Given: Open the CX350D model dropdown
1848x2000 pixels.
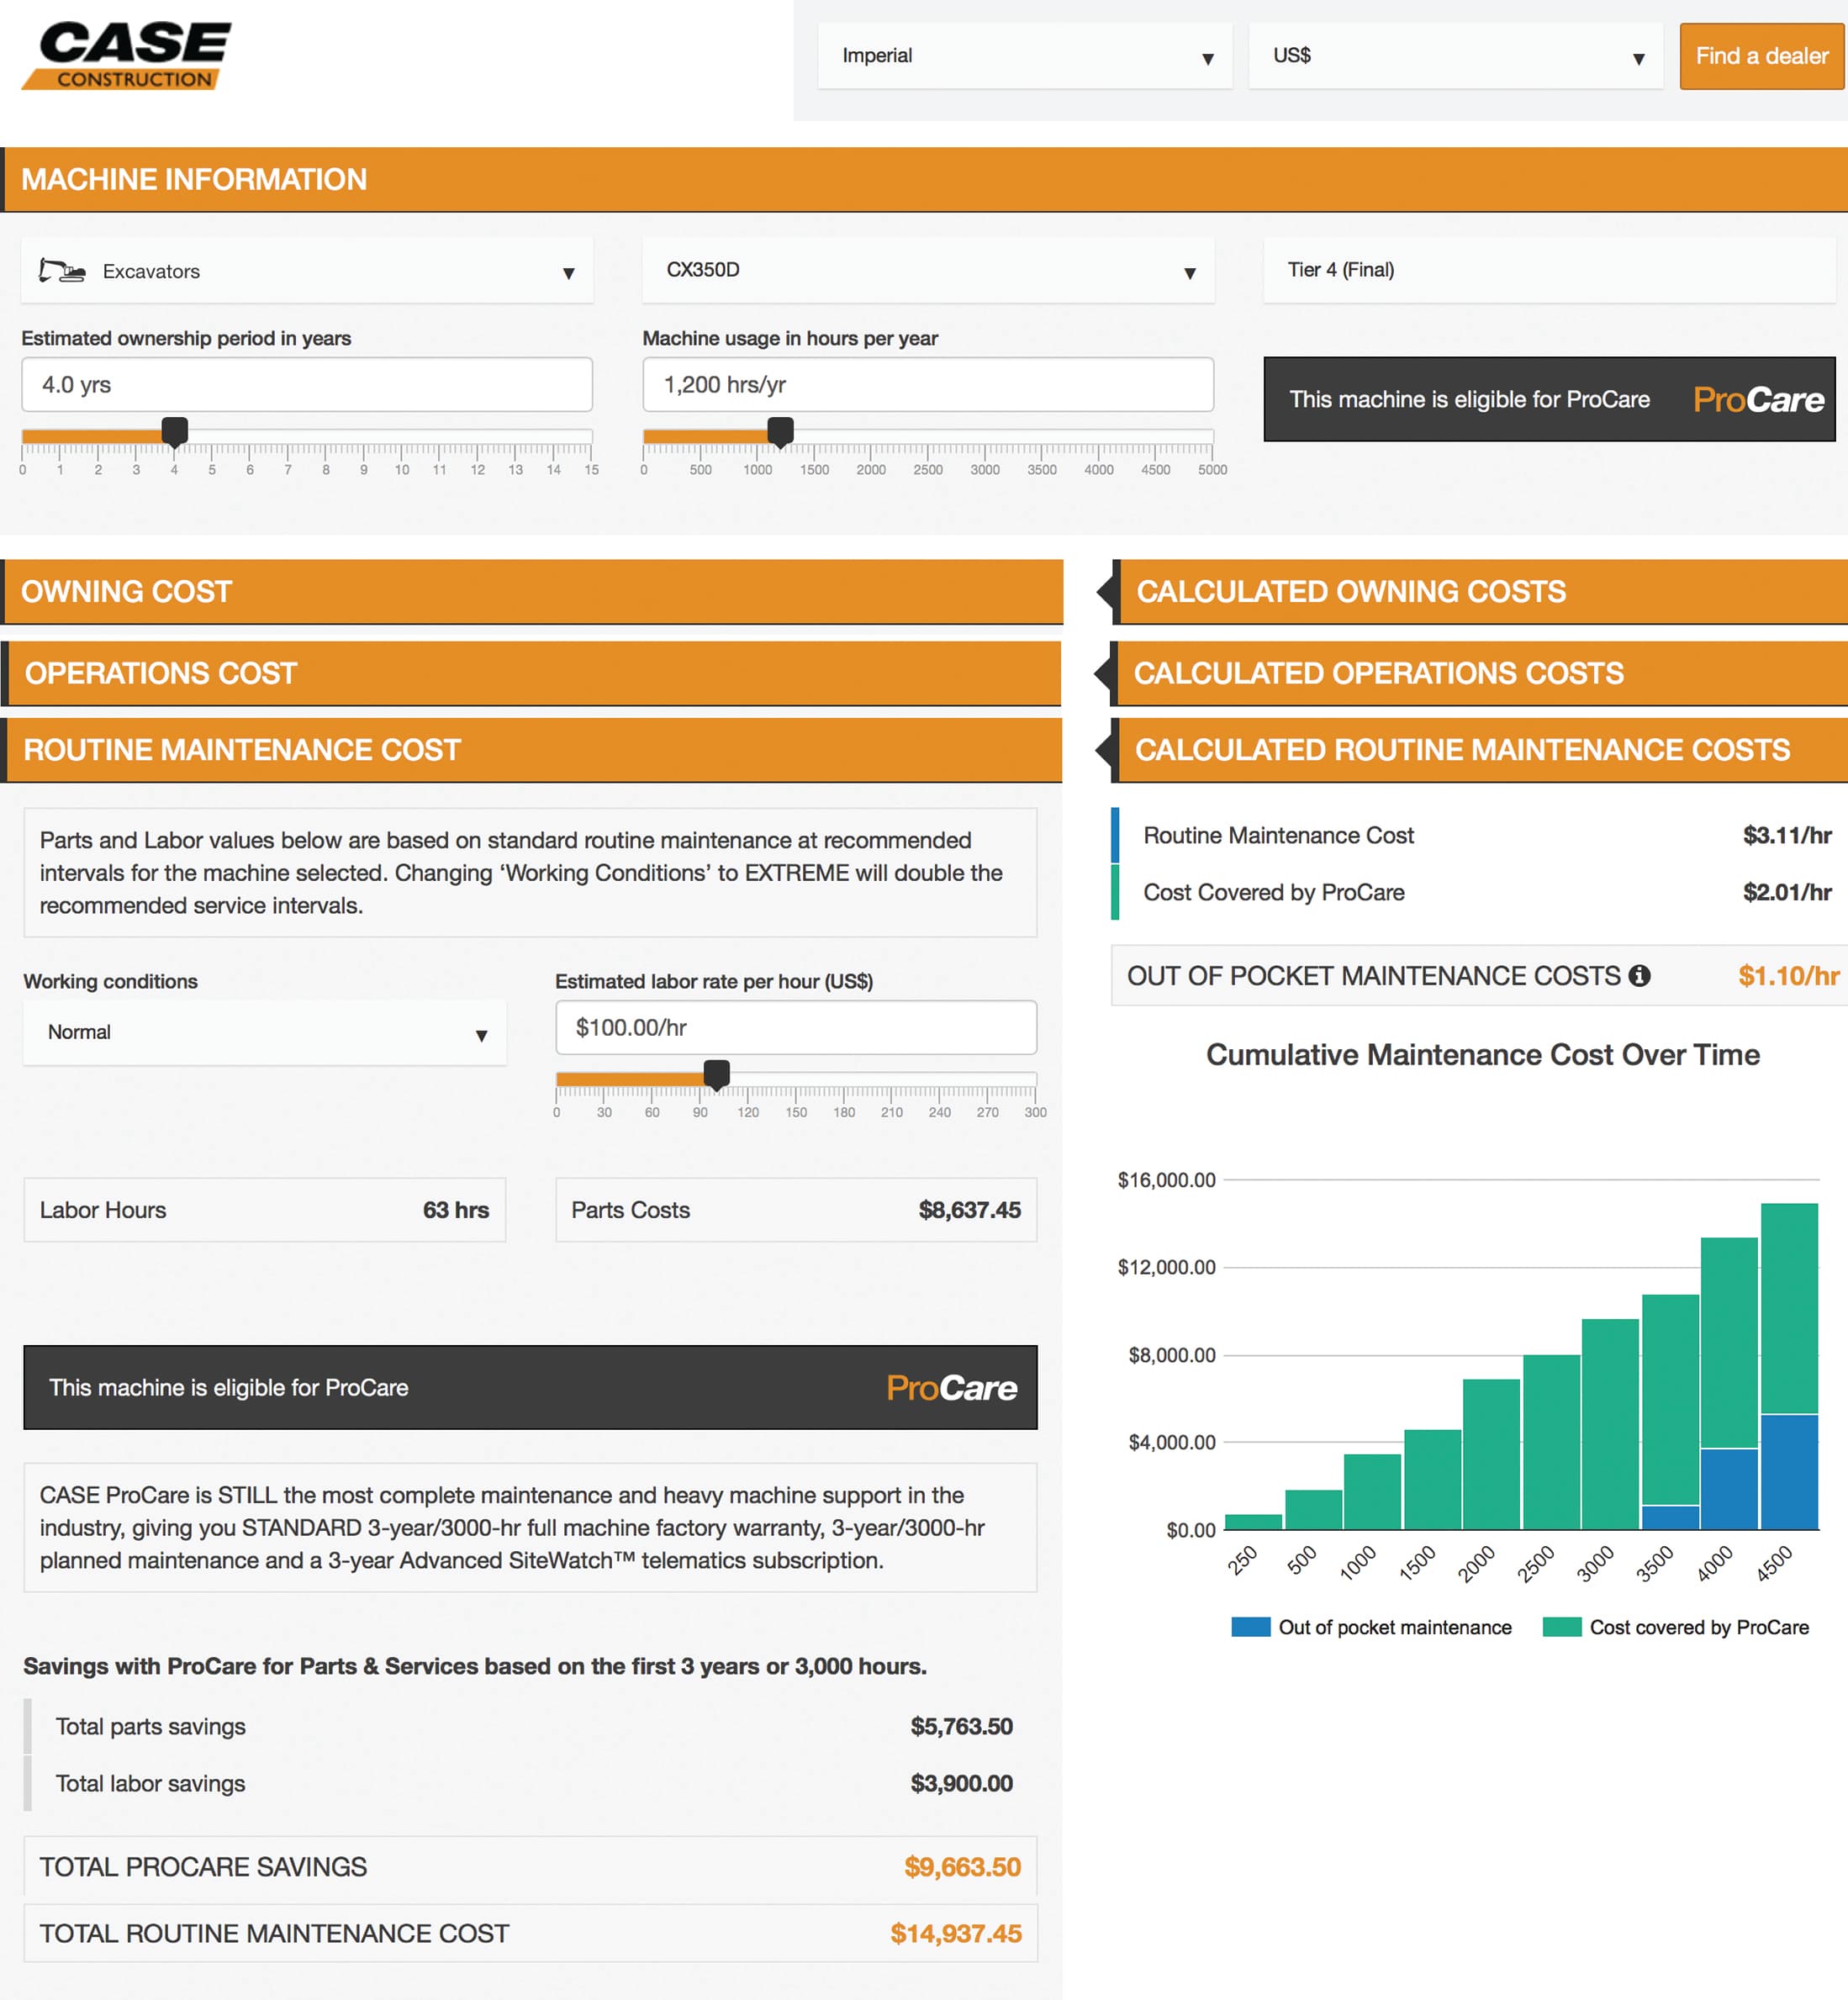Looking at the screenshot, I should [x=927, y=271].
